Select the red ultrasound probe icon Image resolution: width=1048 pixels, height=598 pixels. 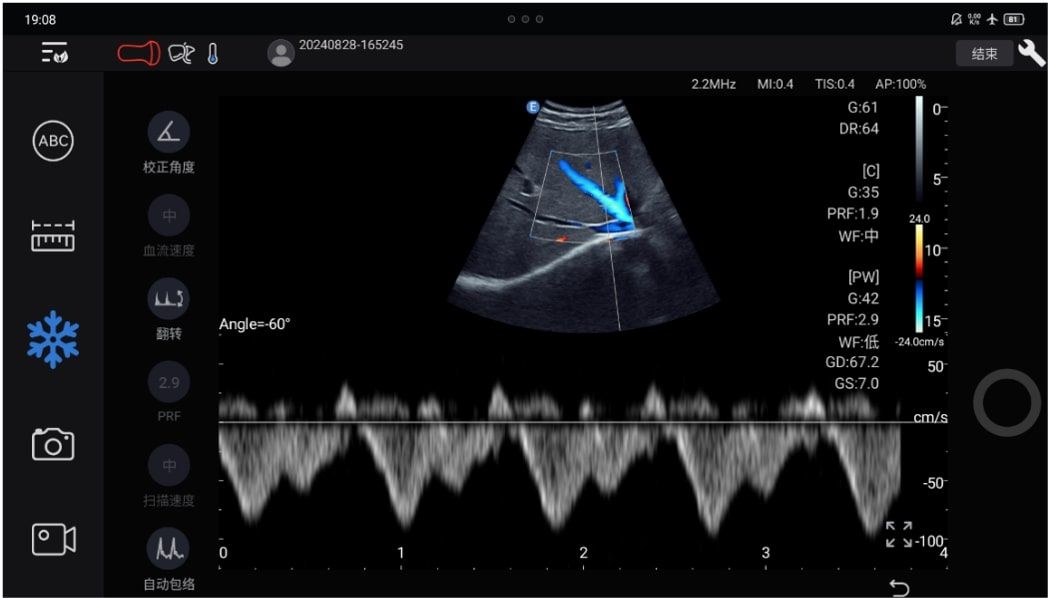[138, 53]
